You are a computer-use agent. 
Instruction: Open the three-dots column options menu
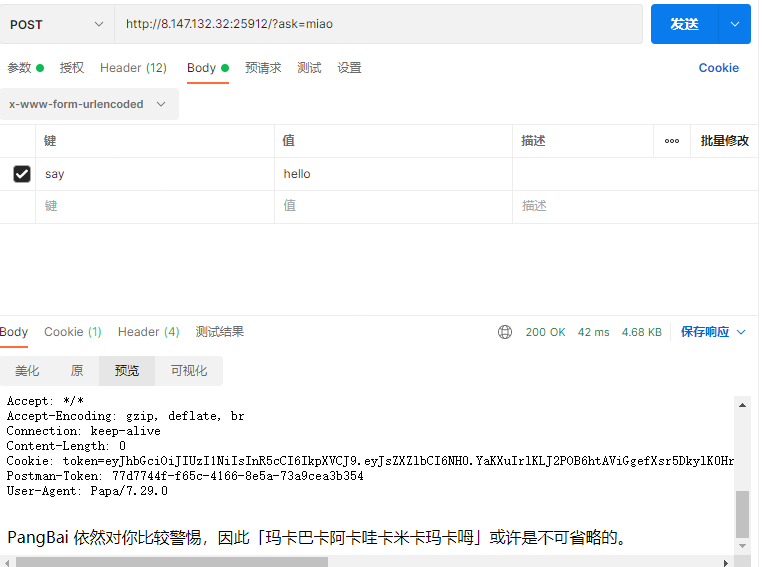click(x=671, y=141)
